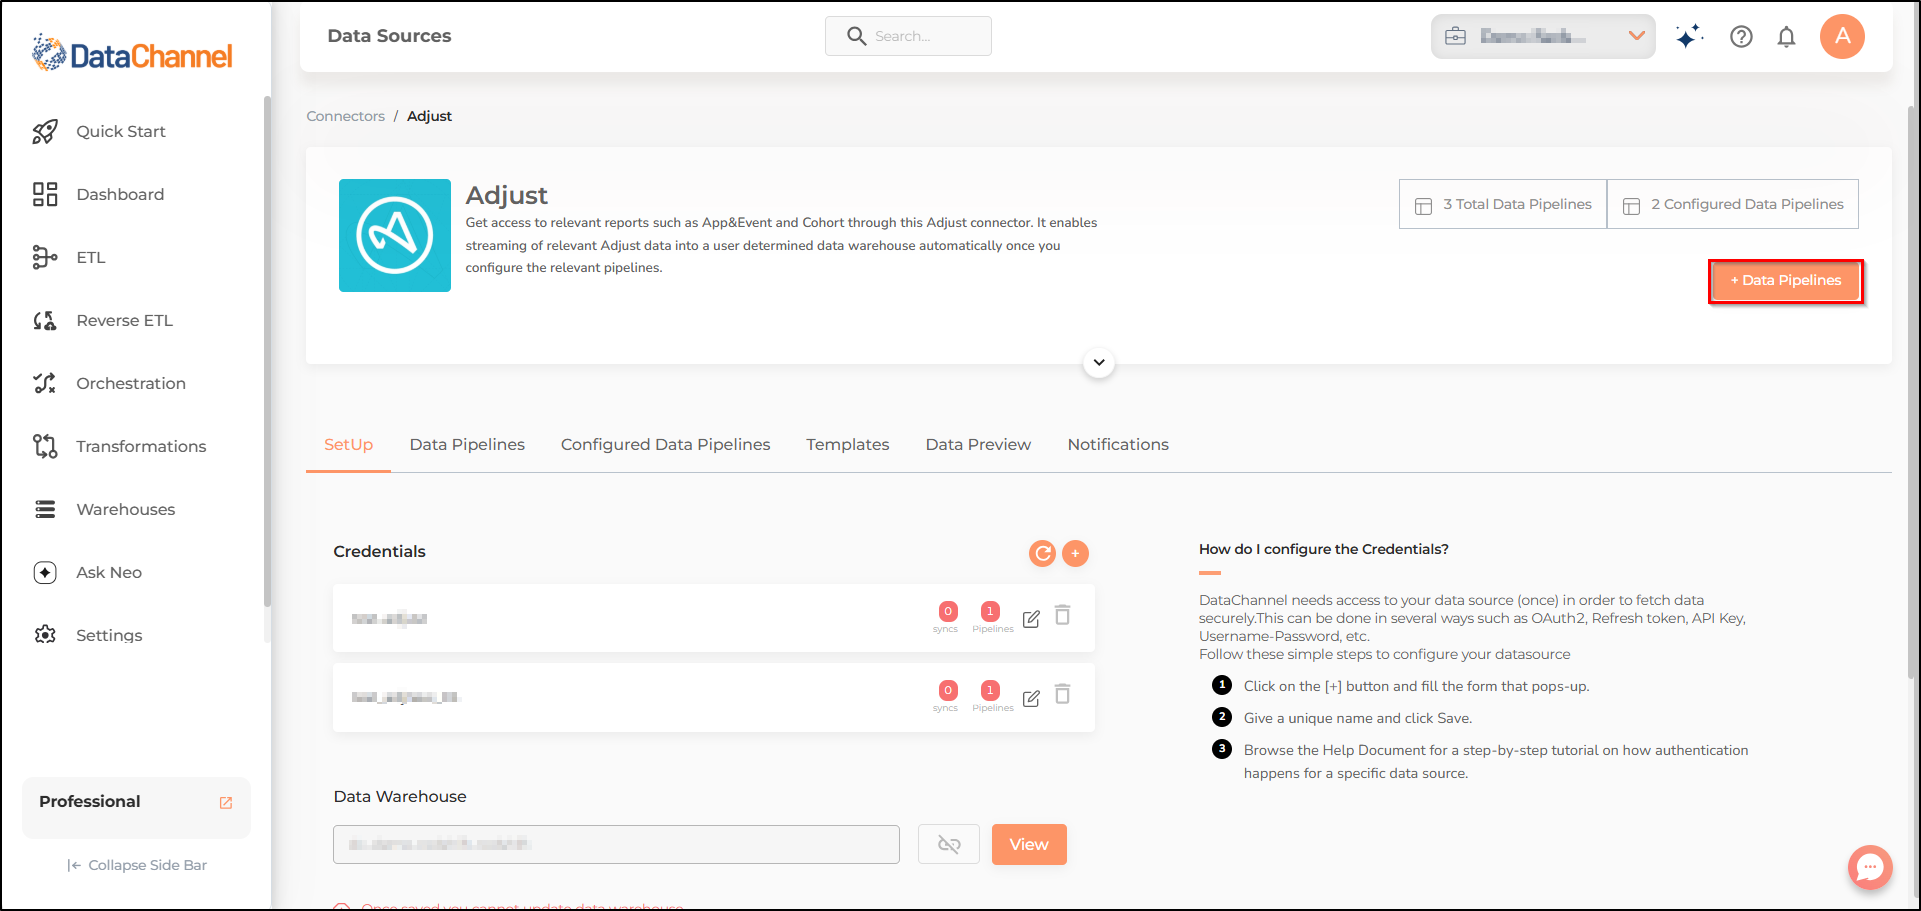1921x911 pixels.
Task: Click first credential syncs count badge
Action: 948,611
